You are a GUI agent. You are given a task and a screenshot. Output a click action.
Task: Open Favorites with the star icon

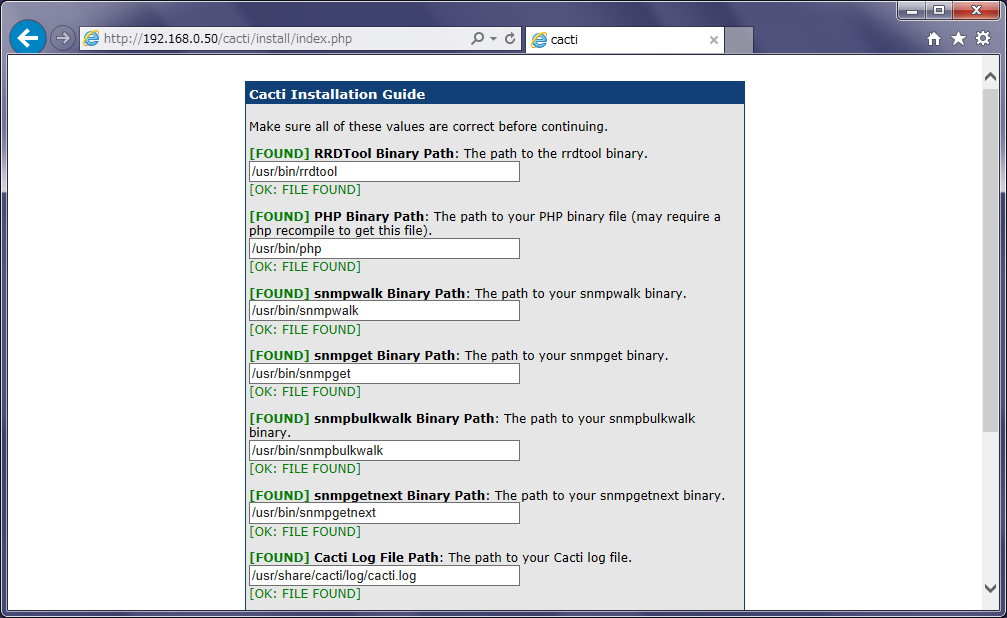tap(958, 39)
